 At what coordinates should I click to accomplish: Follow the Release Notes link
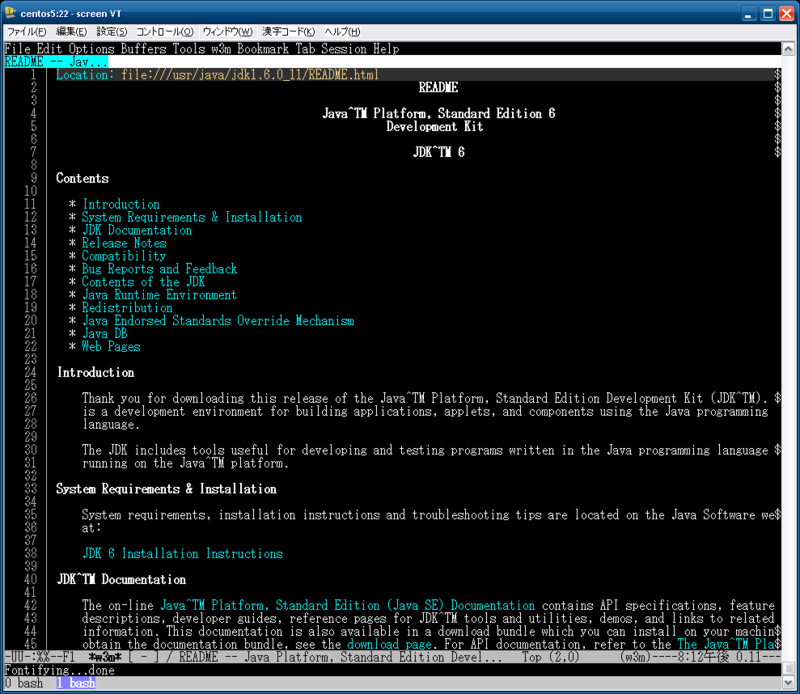pos(124,243)
